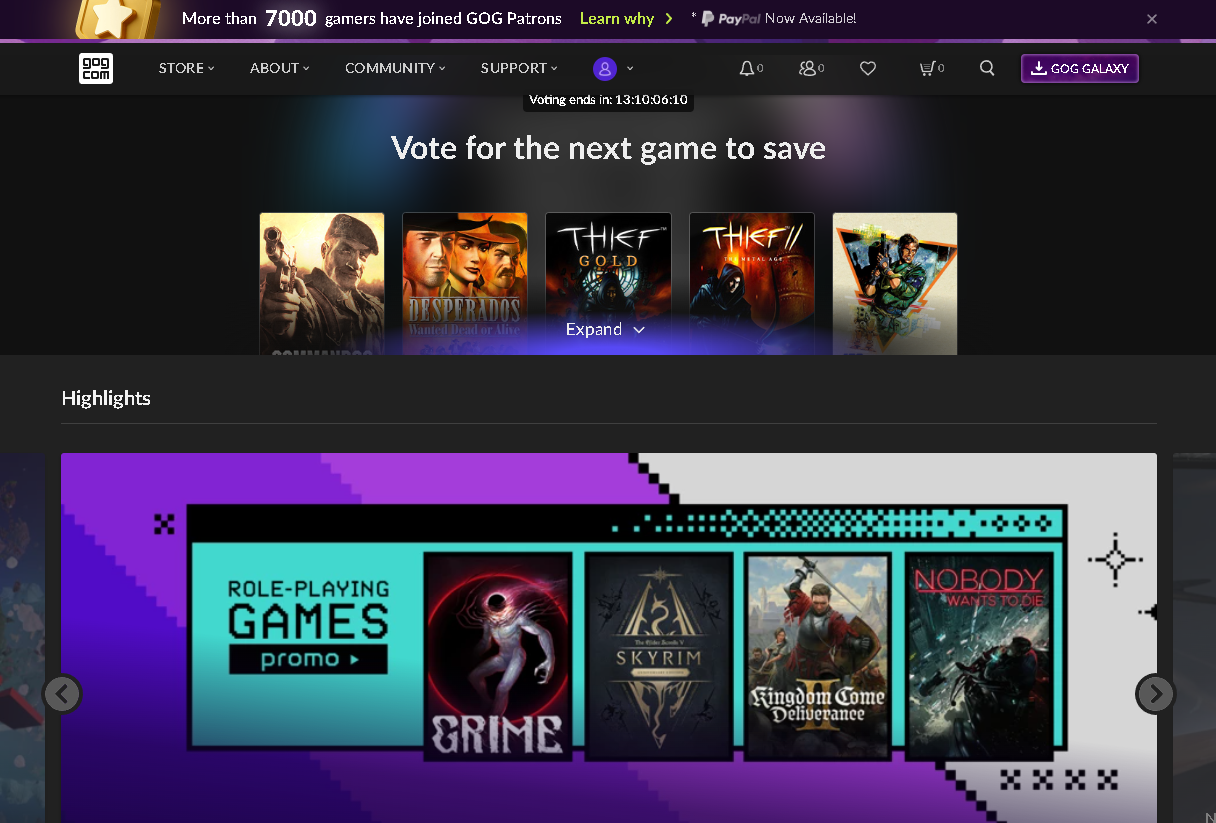Open the user account avatar
Screen dimensions: 1216x823
(x=604, y=68)
